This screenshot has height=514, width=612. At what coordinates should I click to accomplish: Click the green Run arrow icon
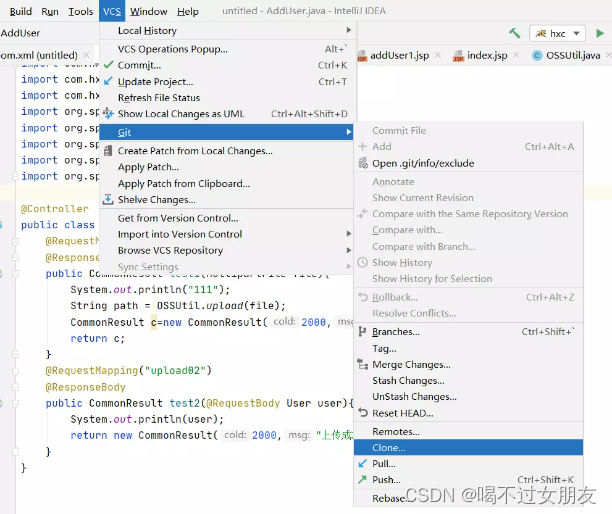click(x=600, y=33)
